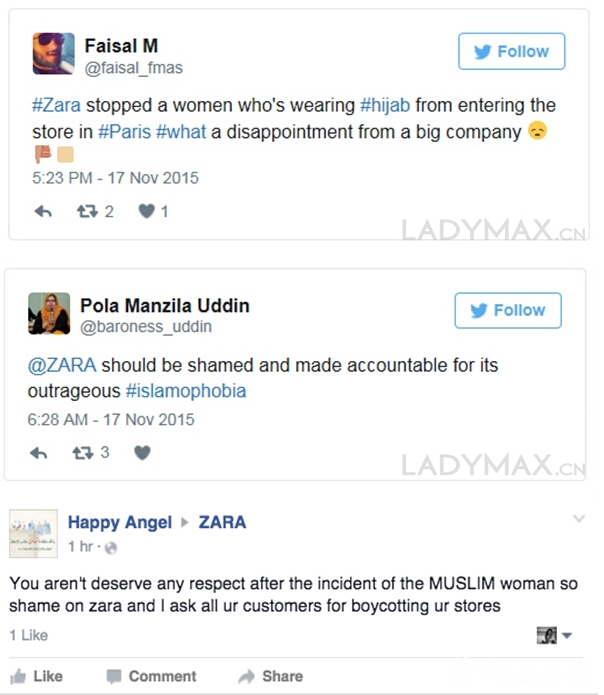Follow Pola Manzila Uddin on Twitter
Image resolution: width=604 pixels, height=695 pixels.
click(508, 310)
